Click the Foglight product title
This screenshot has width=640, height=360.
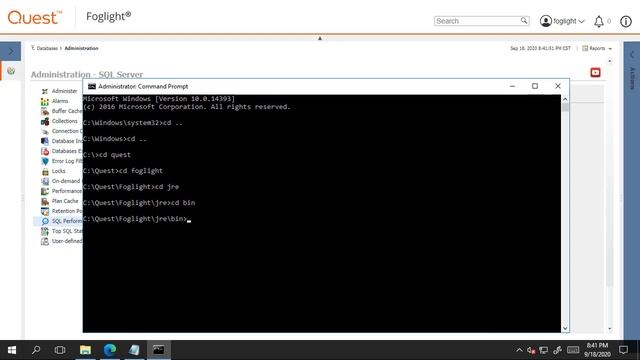[109, 16]
